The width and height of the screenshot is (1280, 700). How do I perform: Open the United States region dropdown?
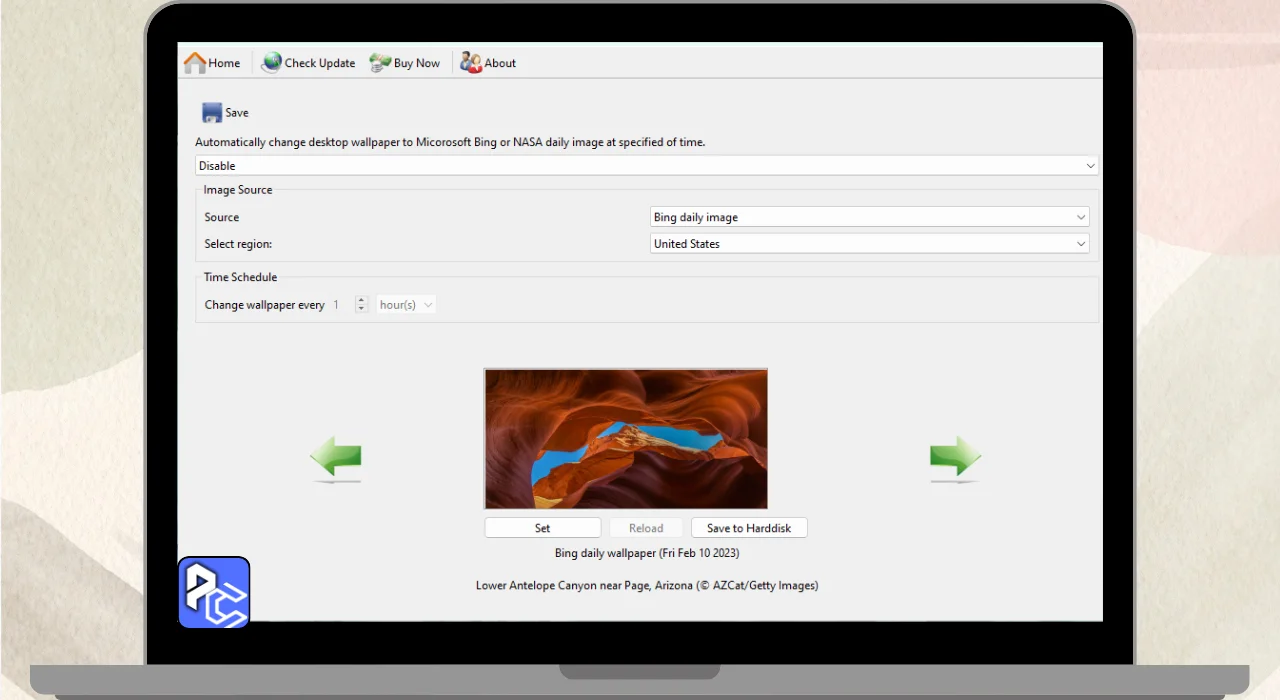point(869,244)
